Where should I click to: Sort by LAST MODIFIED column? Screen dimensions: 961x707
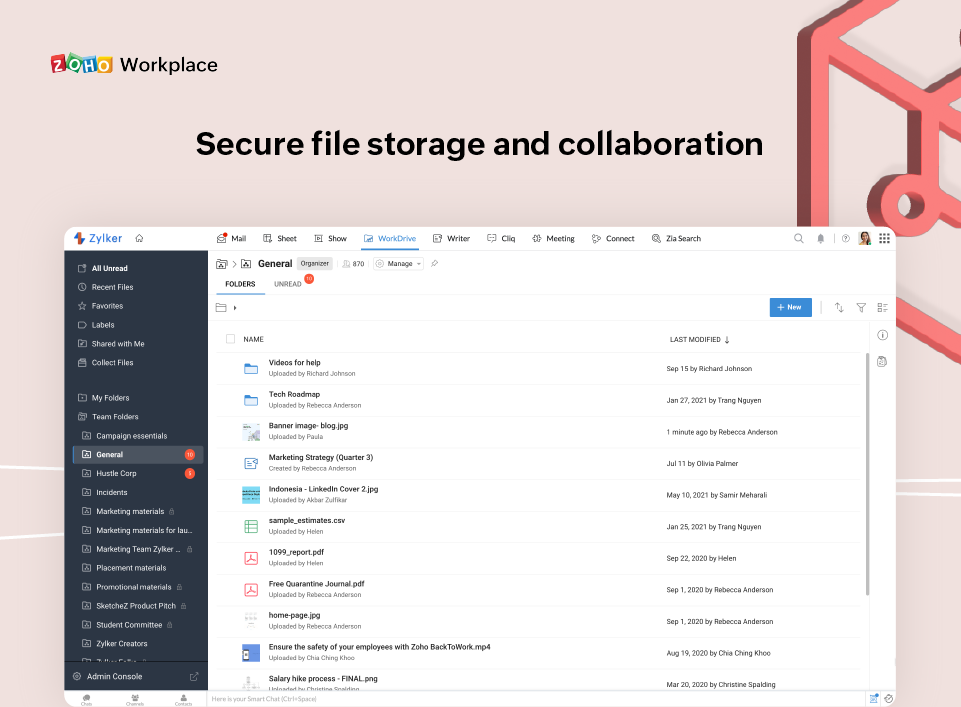[x=699, y=339]
